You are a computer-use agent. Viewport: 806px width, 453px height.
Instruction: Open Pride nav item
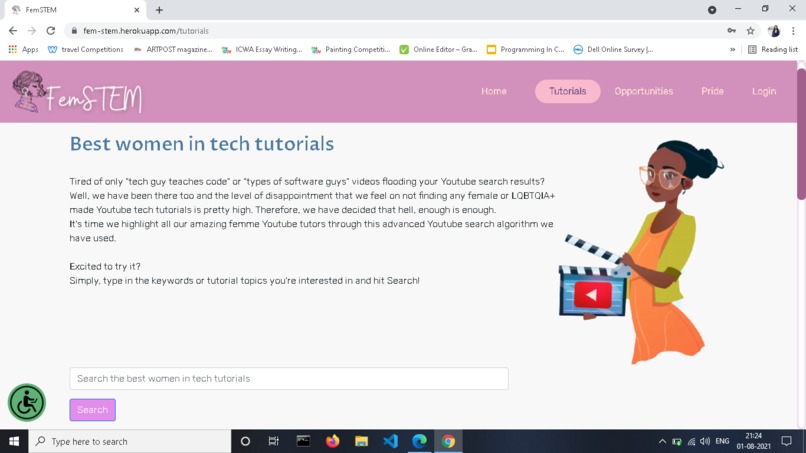(x=712, y=91)
